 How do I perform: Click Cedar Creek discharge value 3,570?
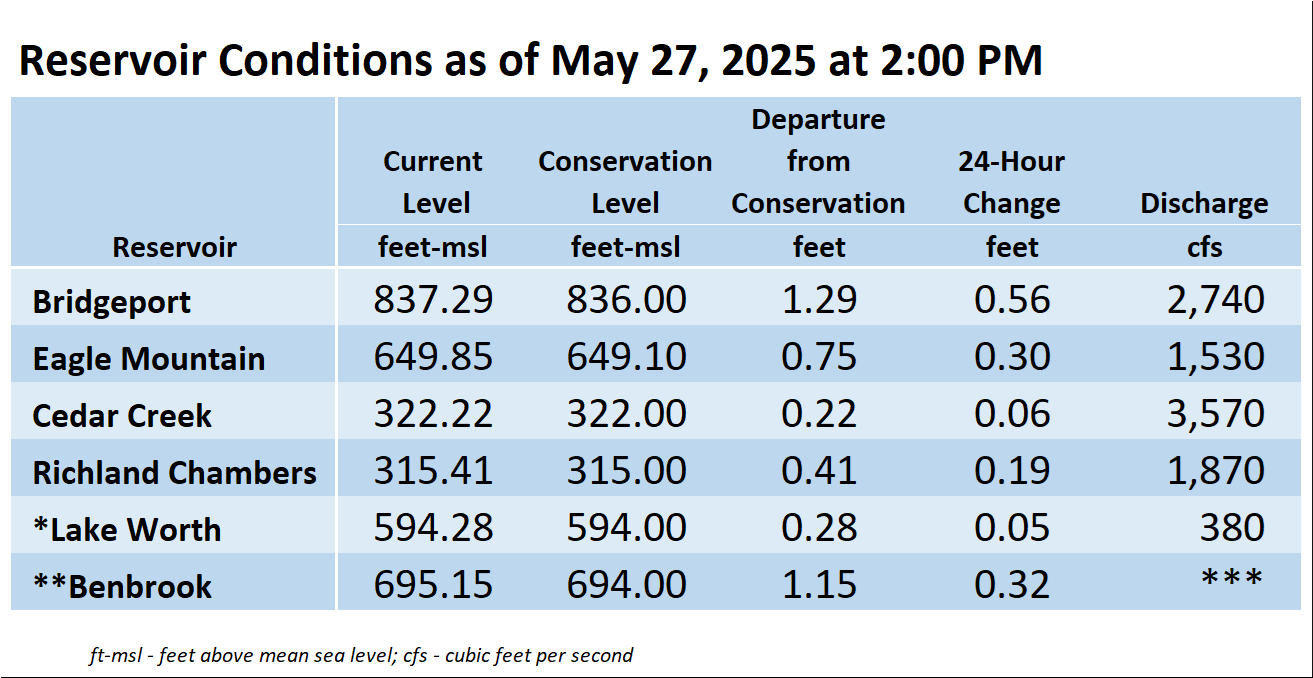tap(1215, 414)
